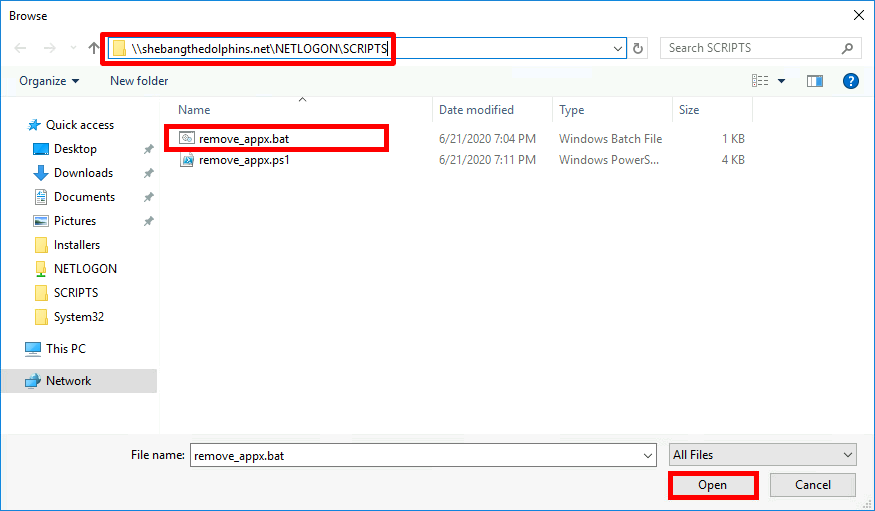Click the Desktop monitor icon

pyautogui.click(x=41, y=149)
